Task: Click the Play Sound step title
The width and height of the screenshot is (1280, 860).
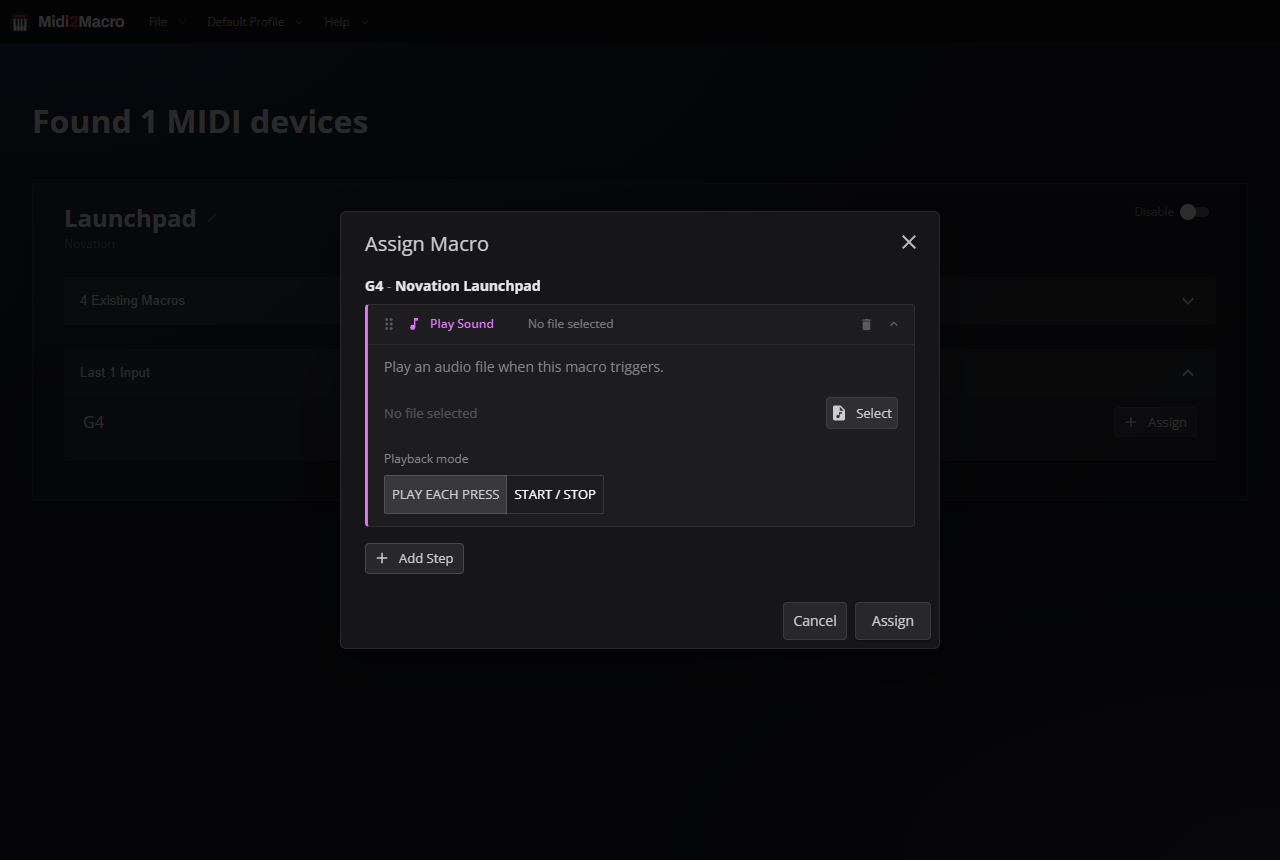Action: pyautogui.click(x=462, y=324)
